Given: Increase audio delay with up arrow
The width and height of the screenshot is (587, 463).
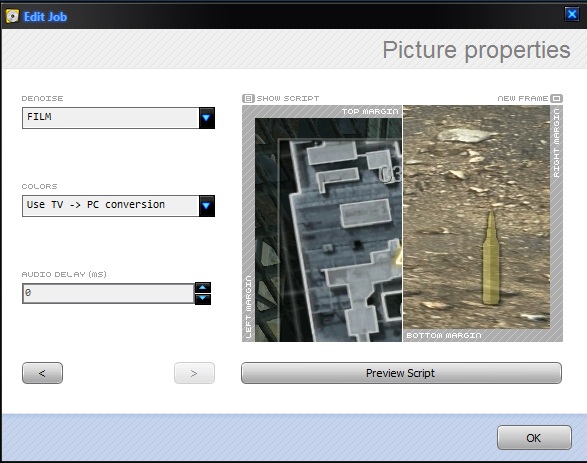Looking at the screenshot, I should (x=203, y=287).
